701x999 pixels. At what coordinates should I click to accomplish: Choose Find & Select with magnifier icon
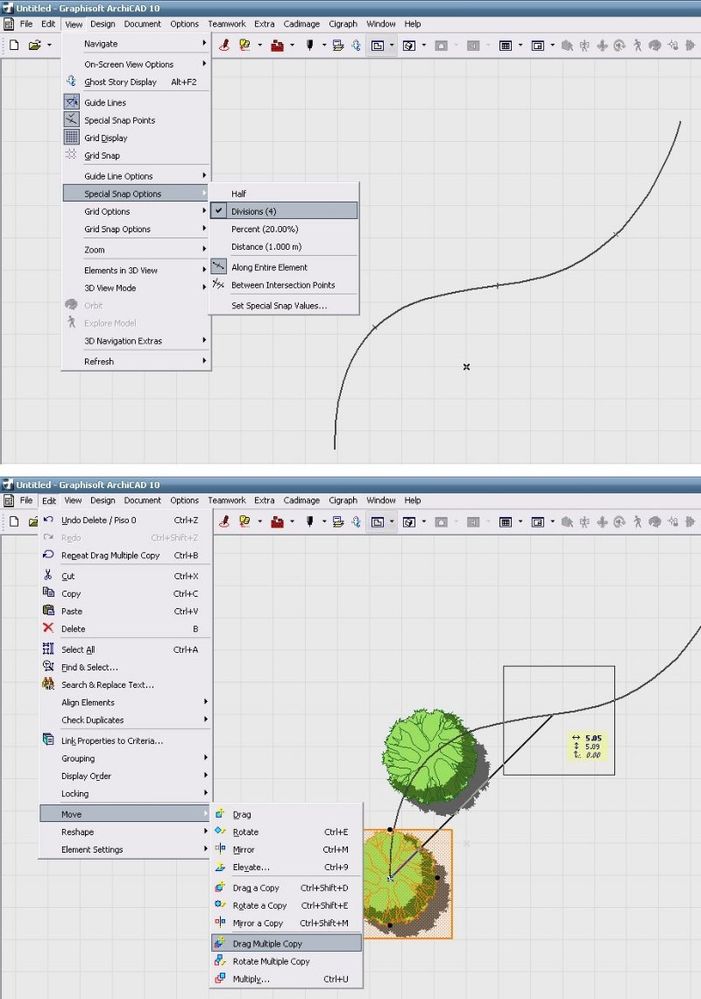125,667
